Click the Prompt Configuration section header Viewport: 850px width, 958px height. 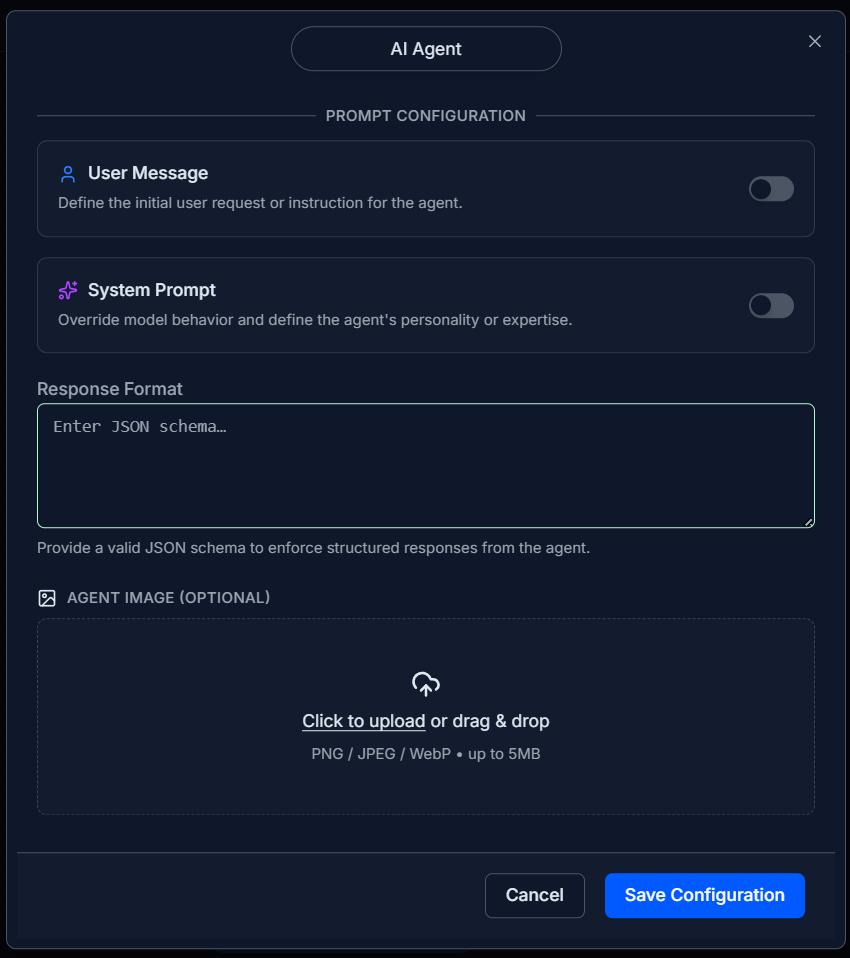coord(425,115)
